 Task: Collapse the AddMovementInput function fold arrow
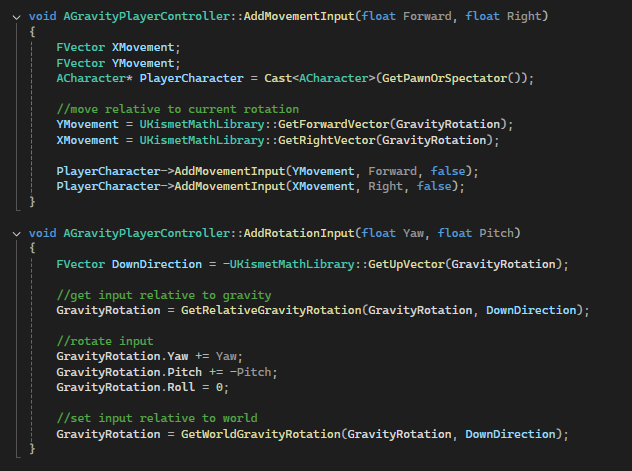(17, 17)
